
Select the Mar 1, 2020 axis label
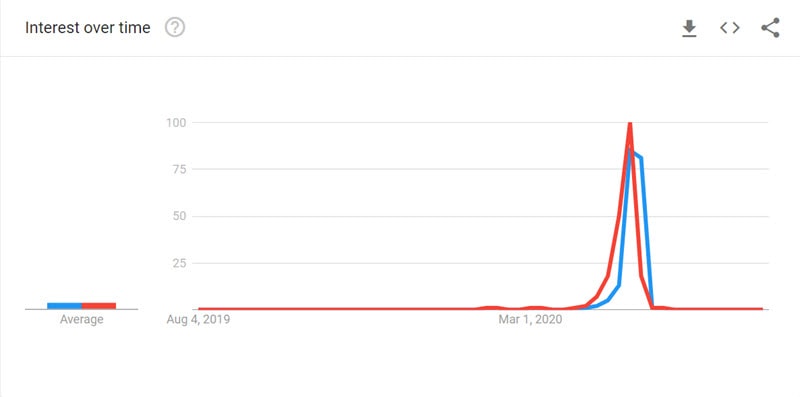click(530, 320)
